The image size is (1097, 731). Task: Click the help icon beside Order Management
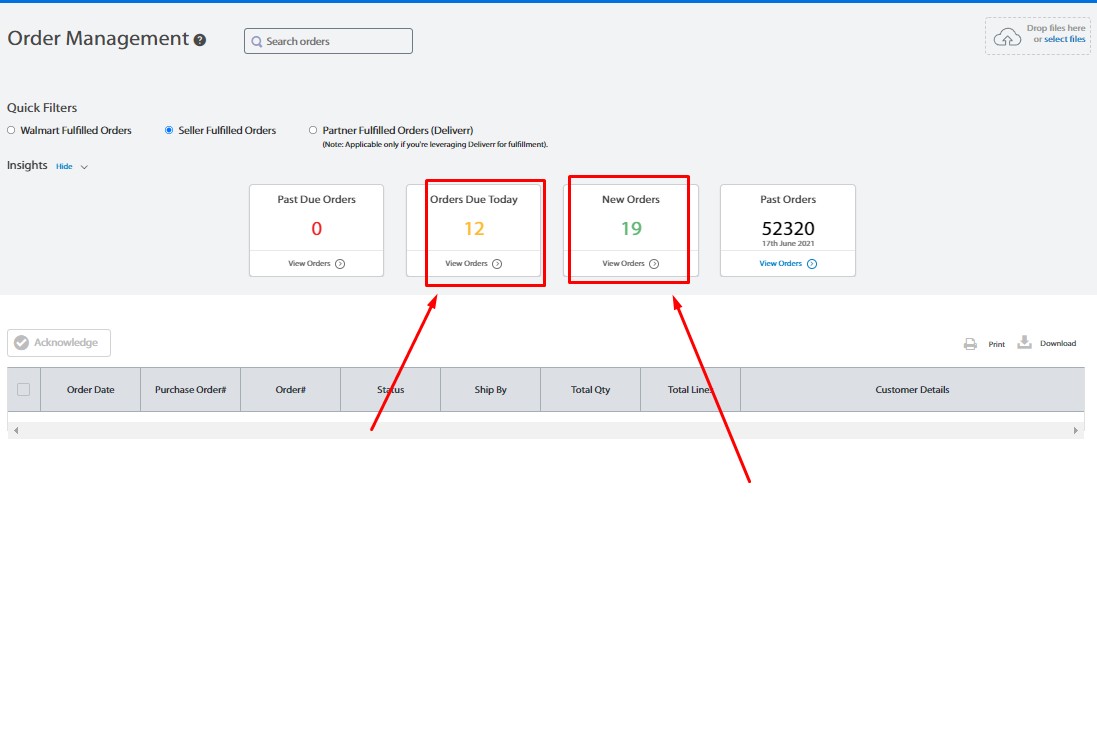pyautogui.click(x=200, y=41)
